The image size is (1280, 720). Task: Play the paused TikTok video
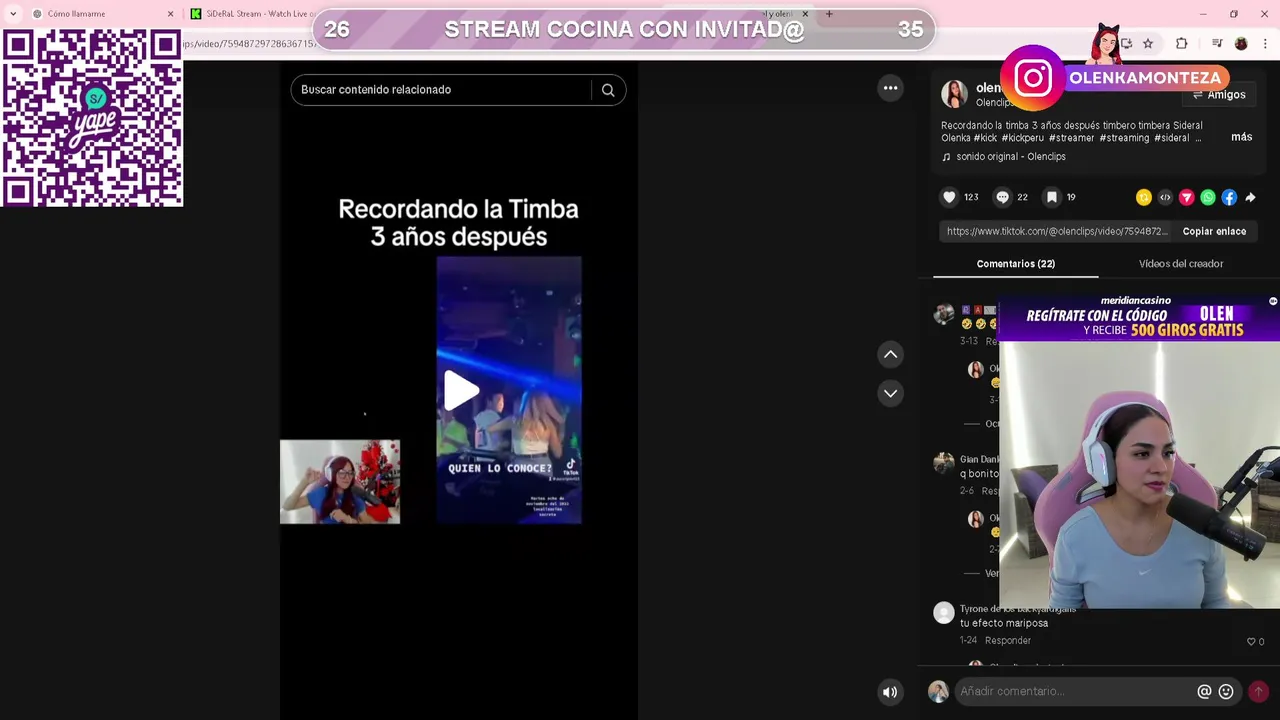[x=460, y=391]
